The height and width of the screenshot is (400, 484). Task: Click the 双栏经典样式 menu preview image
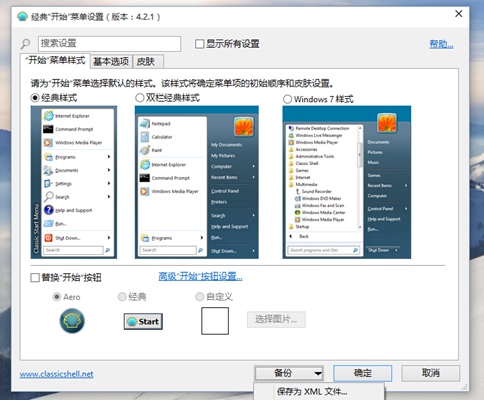[x=197, y=182]
